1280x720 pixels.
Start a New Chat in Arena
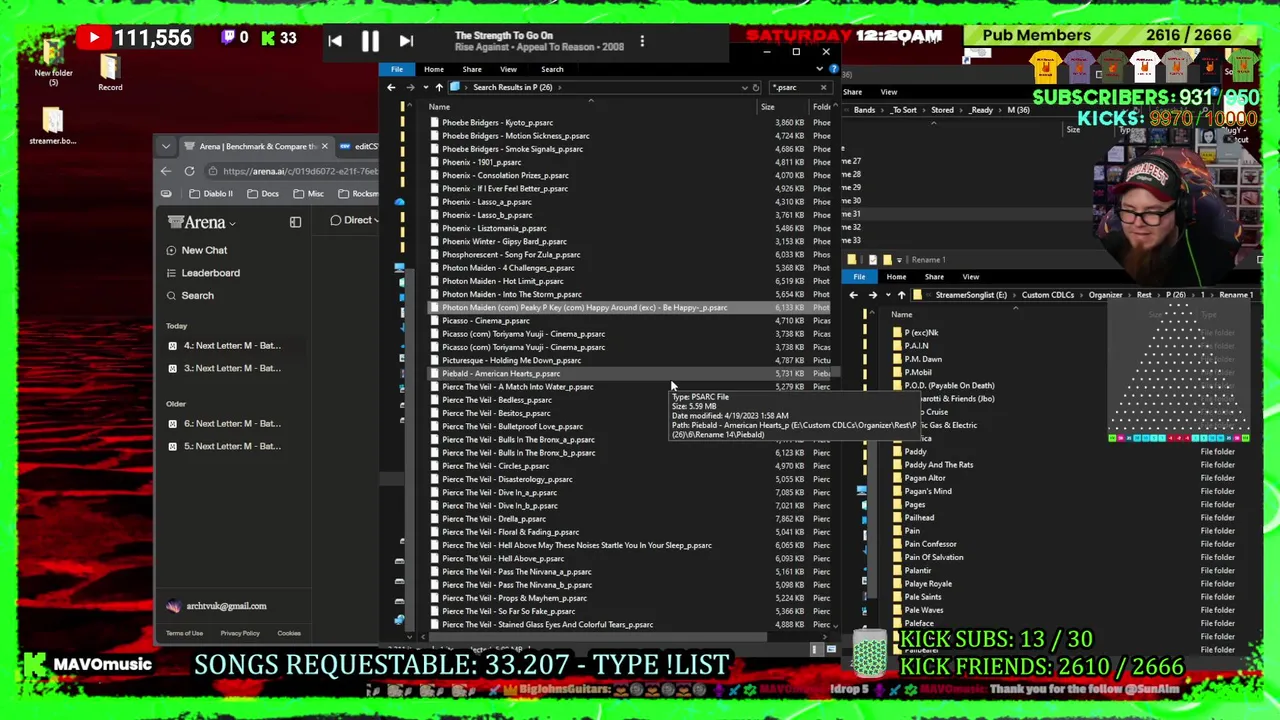click(196, 250)
